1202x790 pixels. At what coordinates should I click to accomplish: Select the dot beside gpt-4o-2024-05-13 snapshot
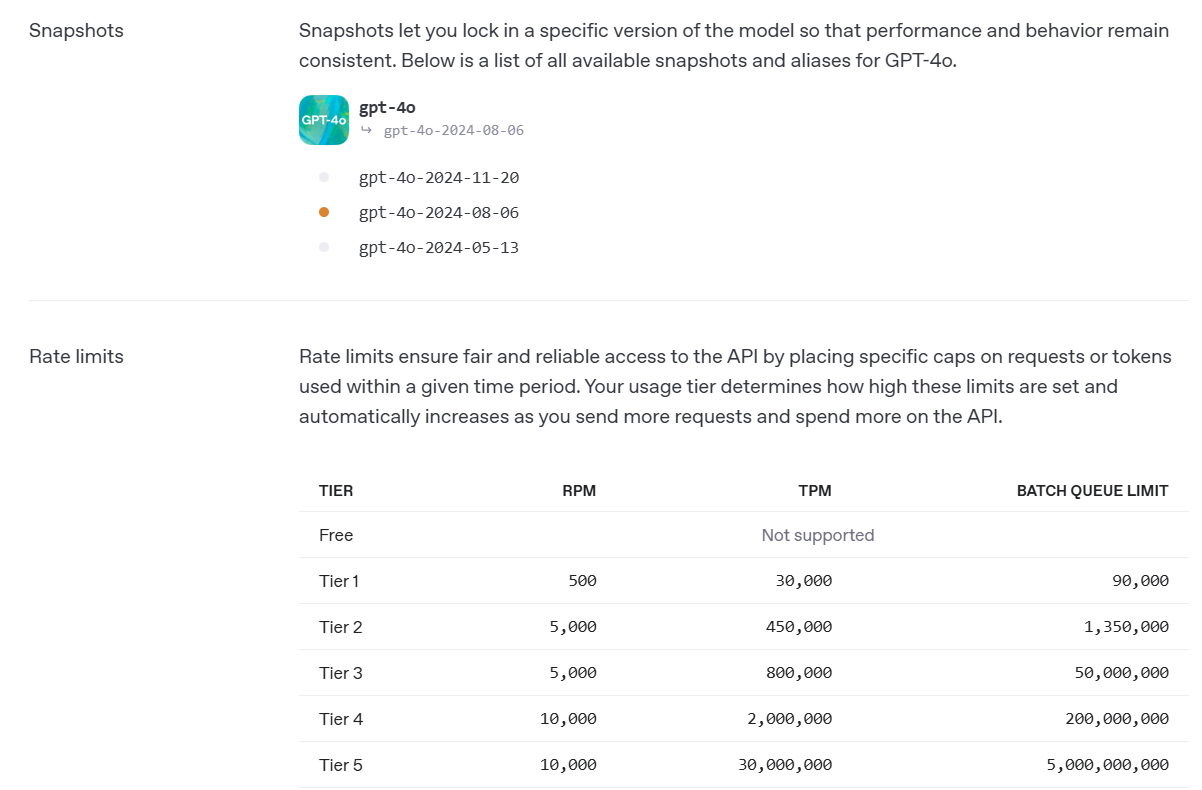click(x=324, y=247)
